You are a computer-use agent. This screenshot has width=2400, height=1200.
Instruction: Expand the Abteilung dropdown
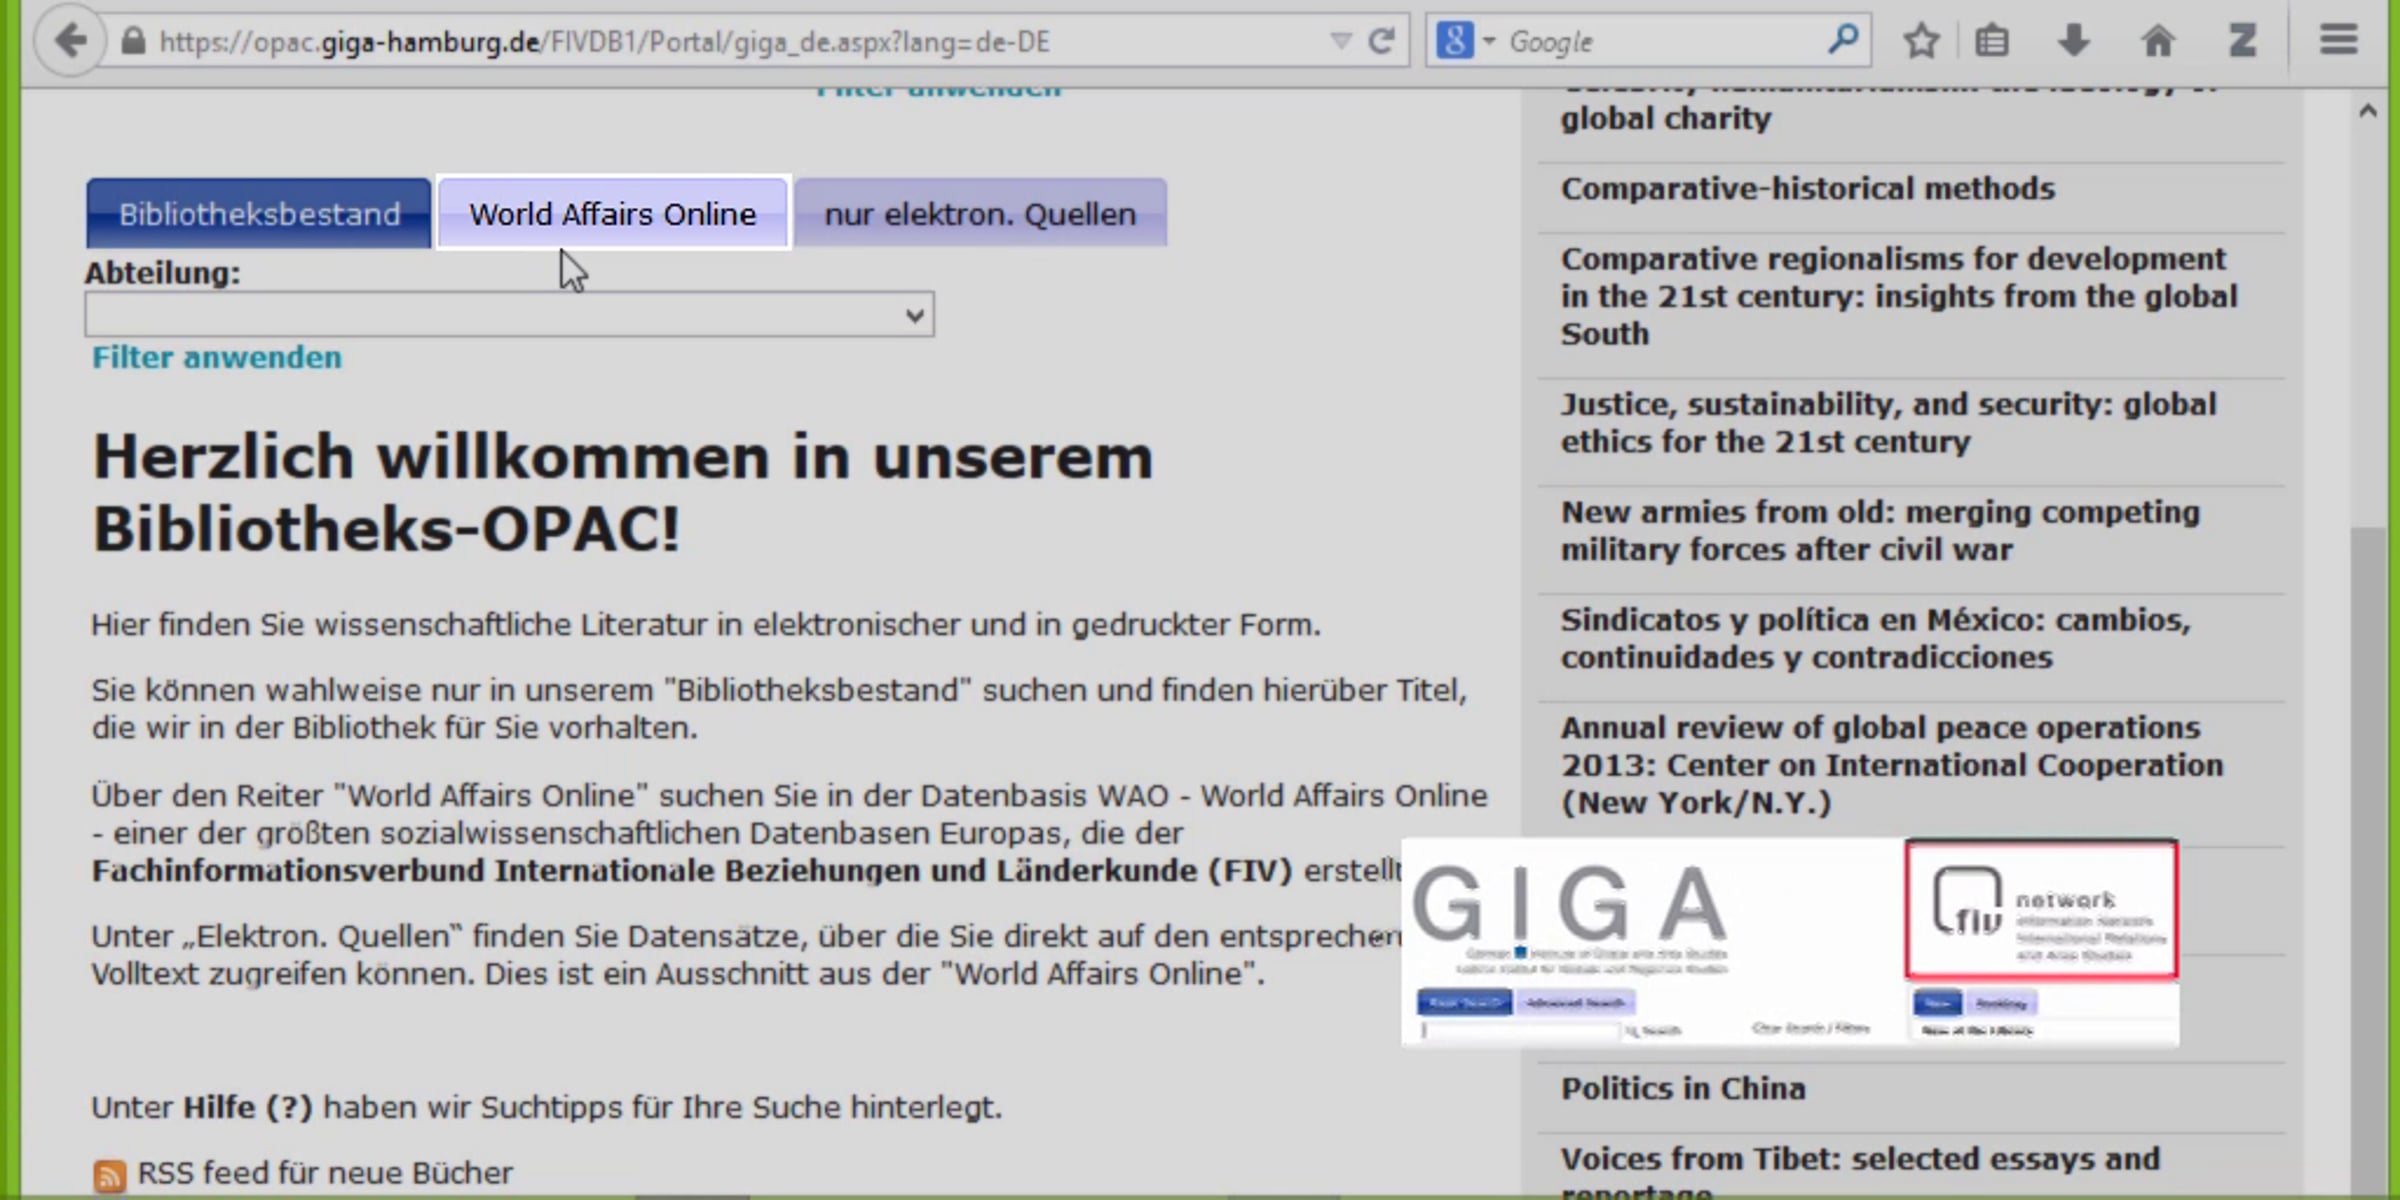(x=510, y=316)
